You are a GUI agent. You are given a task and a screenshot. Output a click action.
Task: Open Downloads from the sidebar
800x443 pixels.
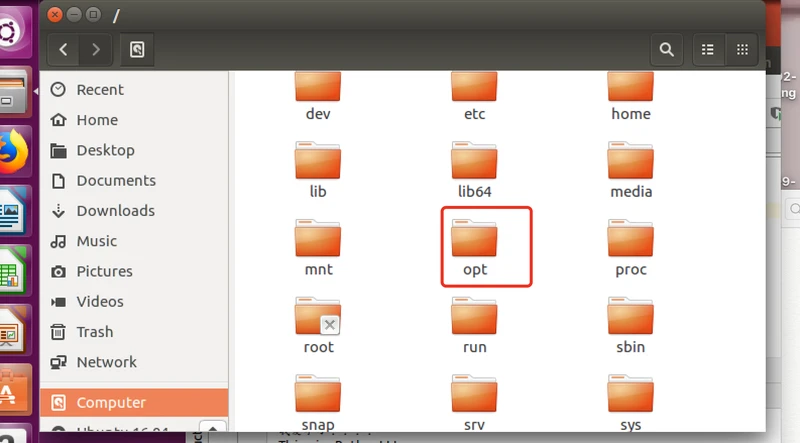[x=115, y=210]
